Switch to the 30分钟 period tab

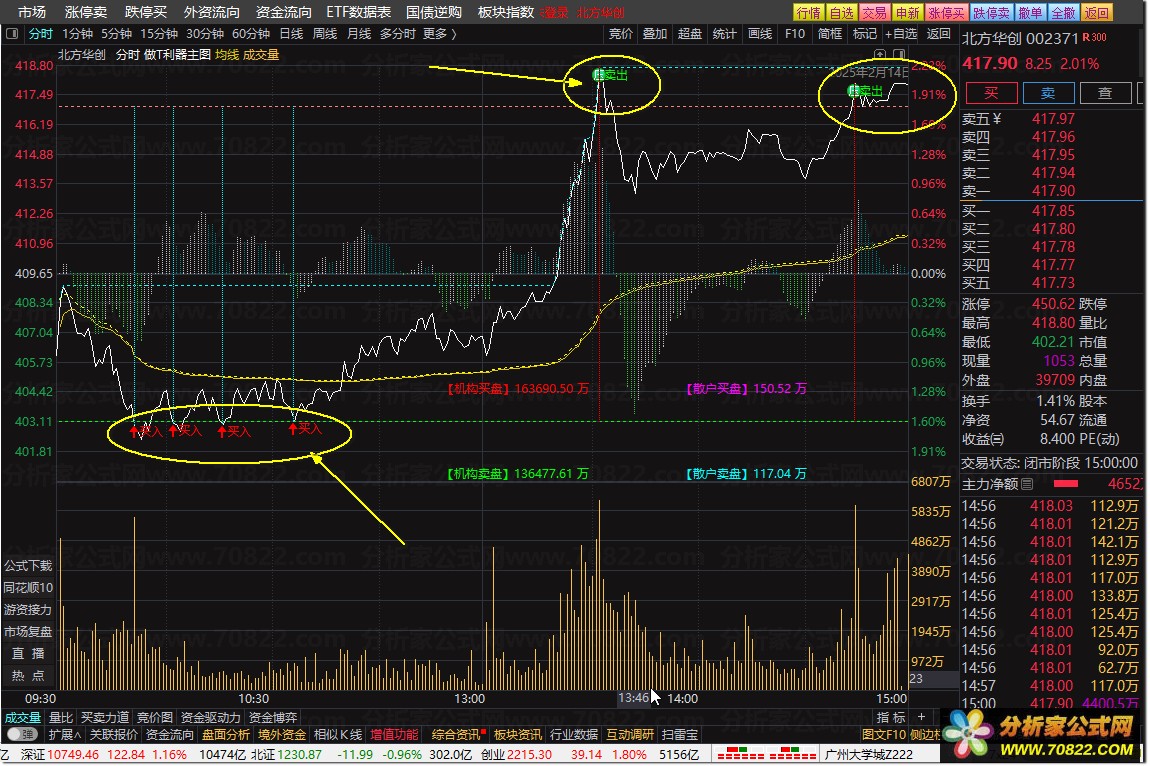[205, 34]
